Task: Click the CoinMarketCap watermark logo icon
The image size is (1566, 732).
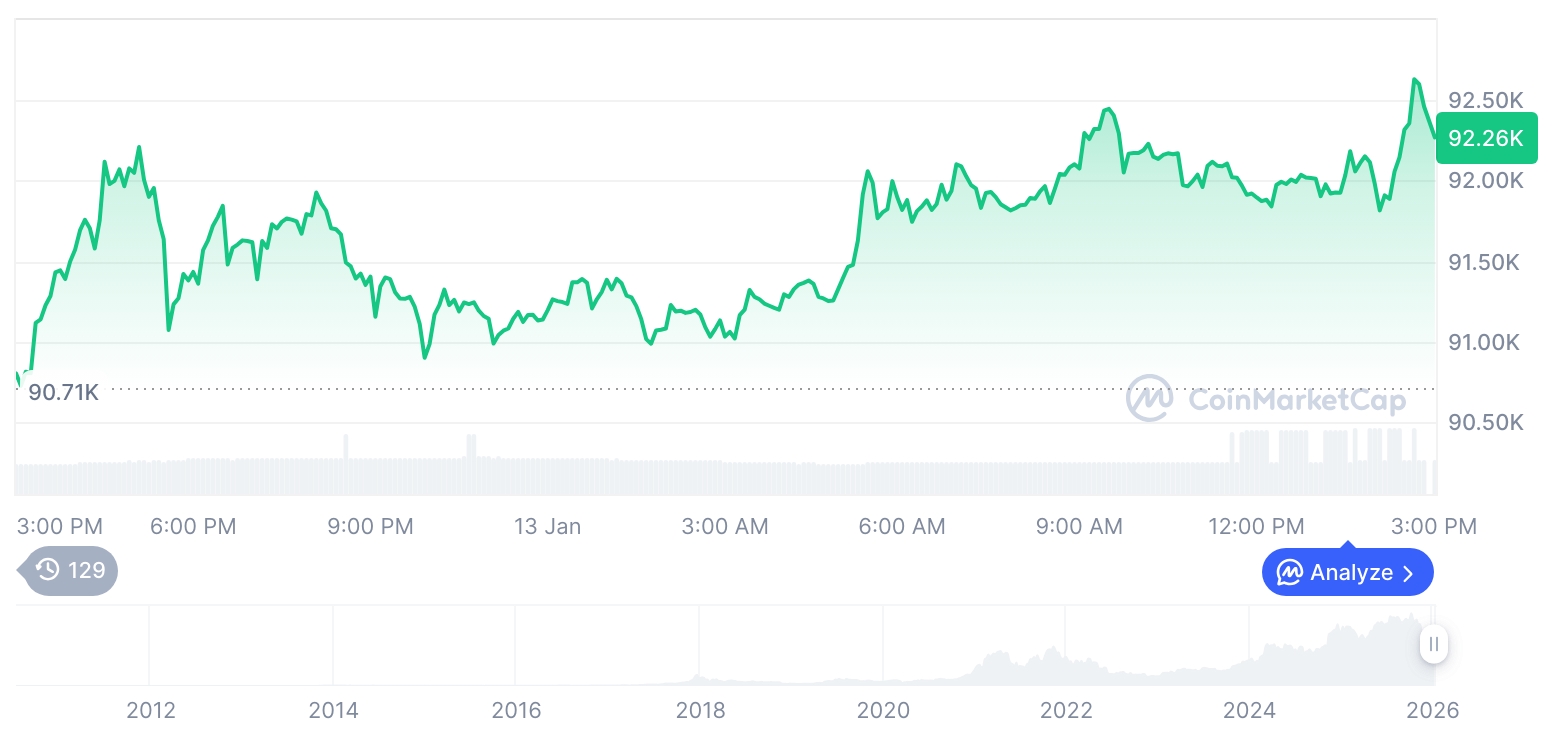Action: (1150, 398)
